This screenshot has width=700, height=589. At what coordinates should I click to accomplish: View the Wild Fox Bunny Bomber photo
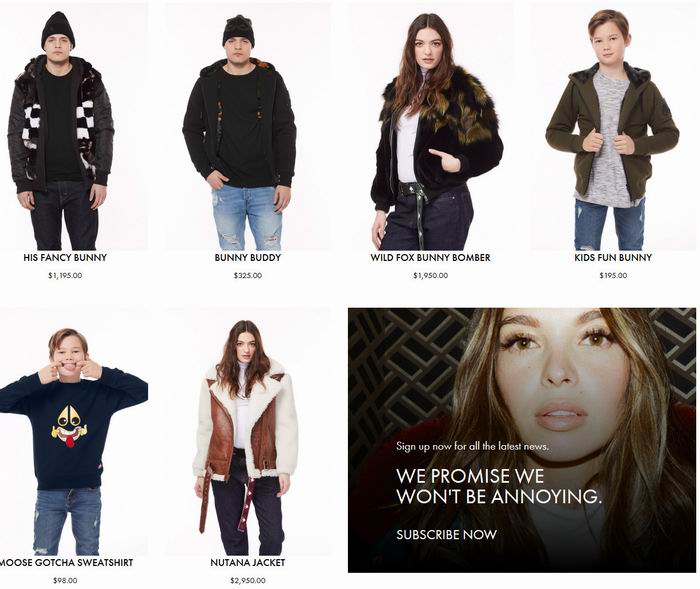(x=430, y=127)
